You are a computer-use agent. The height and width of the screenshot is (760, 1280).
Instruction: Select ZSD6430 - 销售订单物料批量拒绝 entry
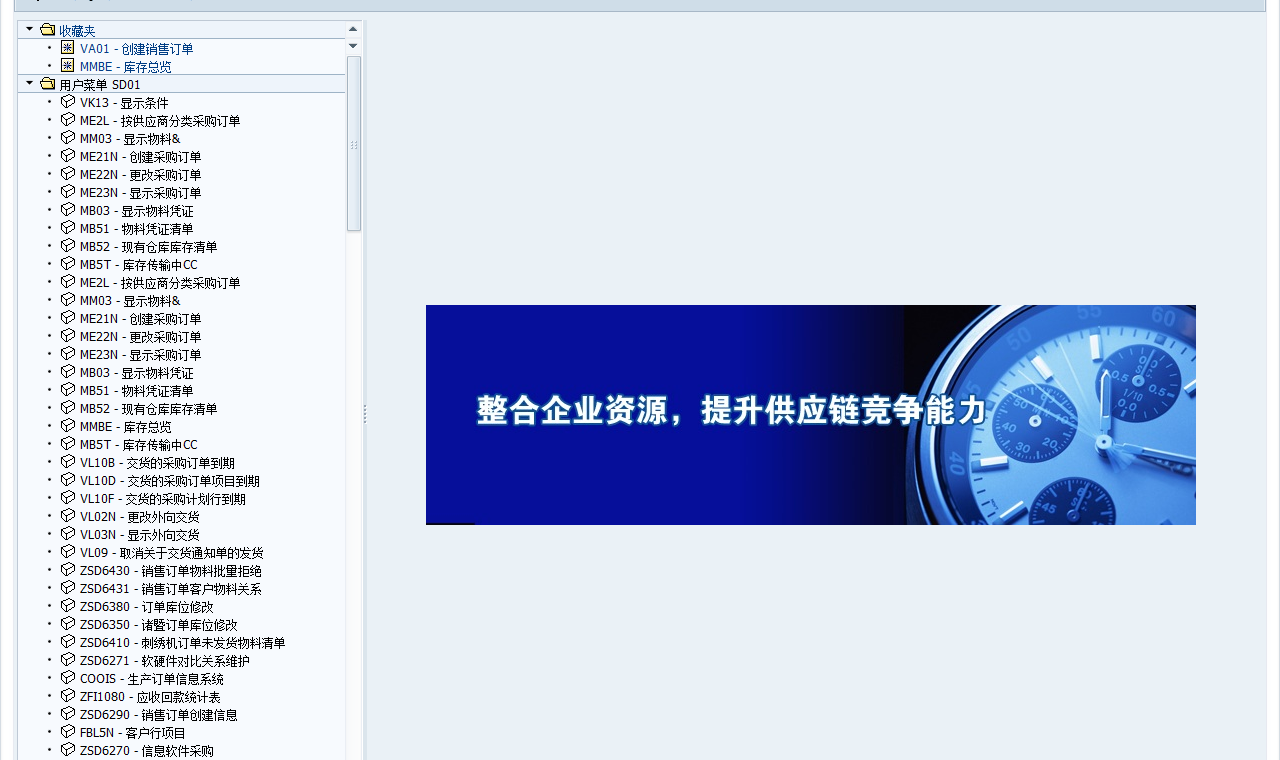170,571
